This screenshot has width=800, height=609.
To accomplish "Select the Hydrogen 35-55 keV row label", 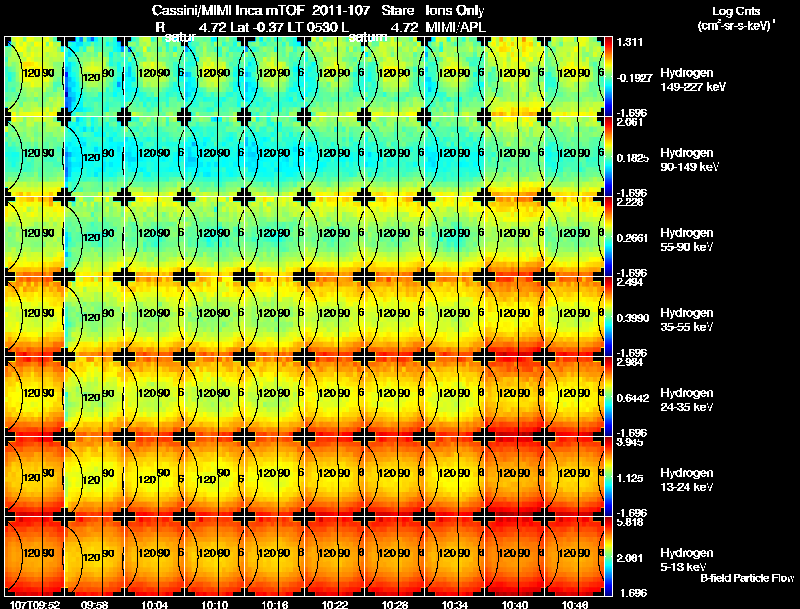I will pyautogui.click(x=687, y=320).
